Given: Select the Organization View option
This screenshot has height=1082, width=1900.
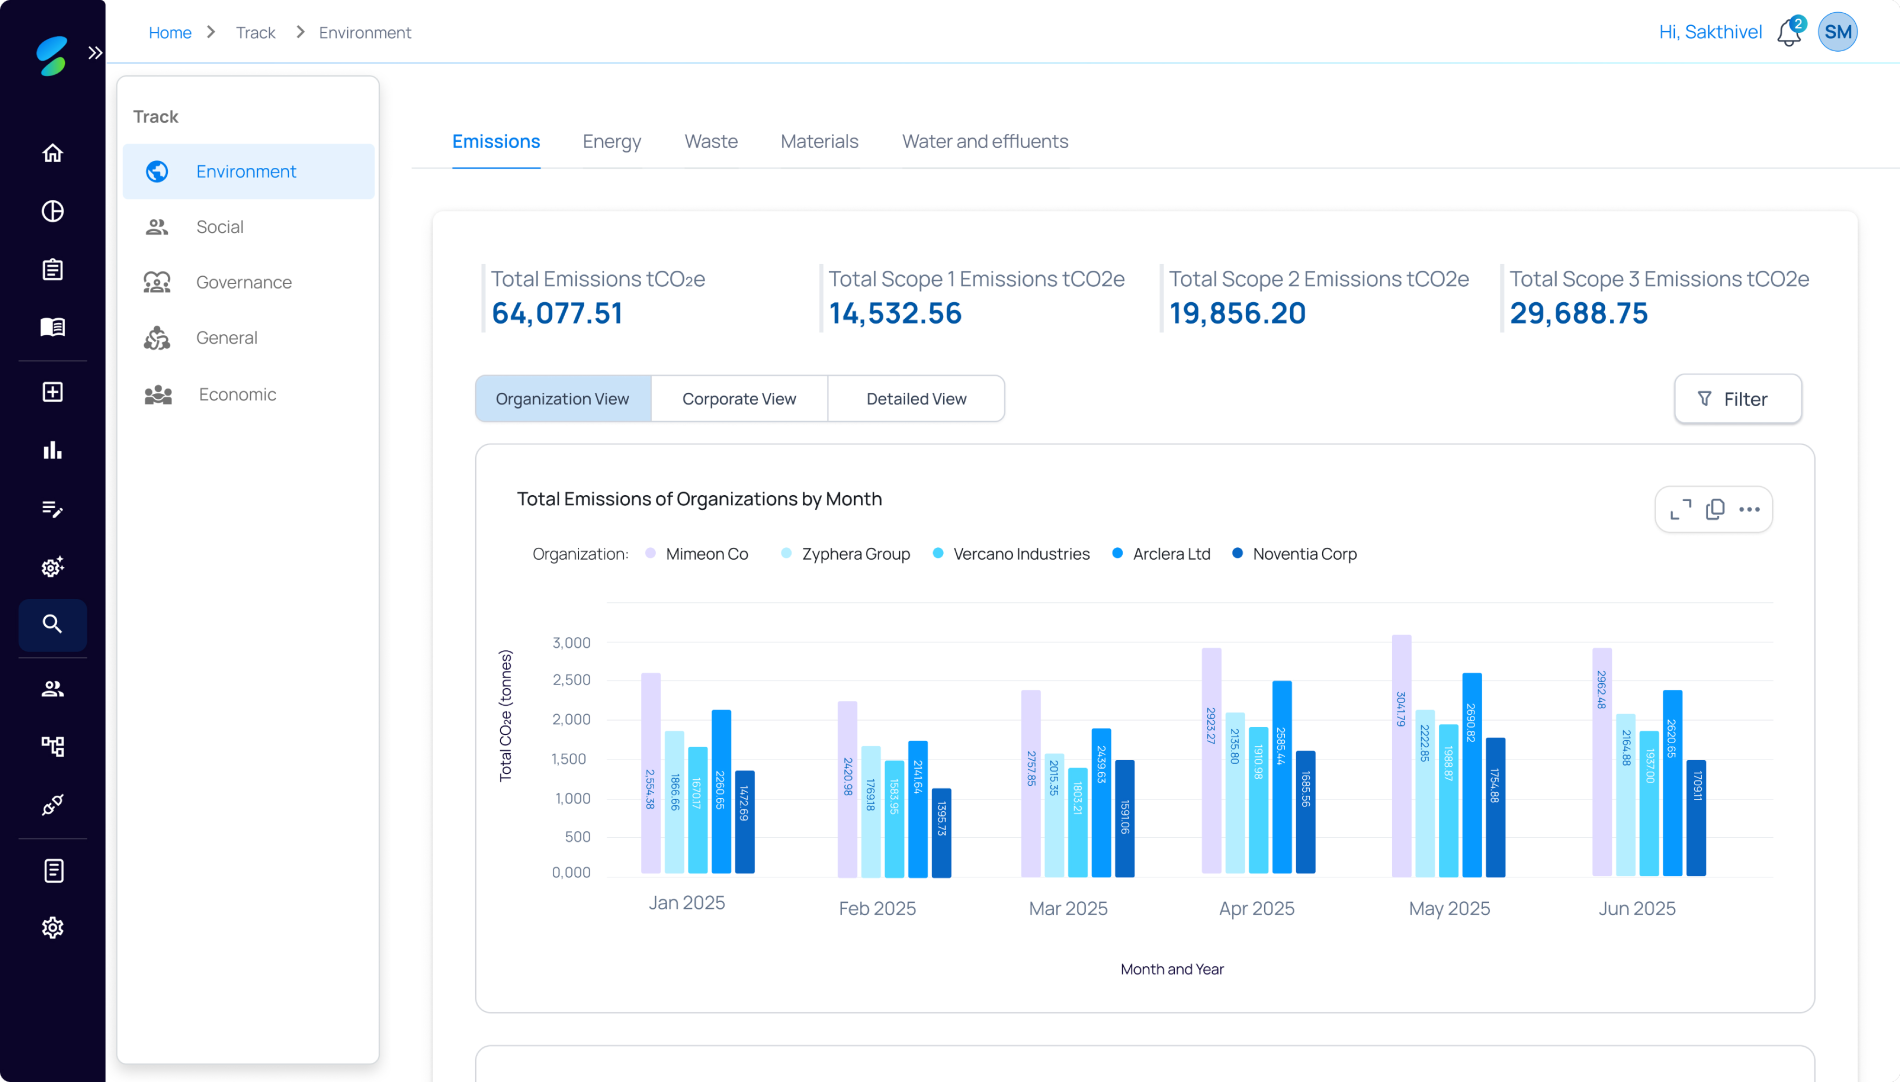Looking at the screenshot, I should pyautogui.click(x=562, y=399).
